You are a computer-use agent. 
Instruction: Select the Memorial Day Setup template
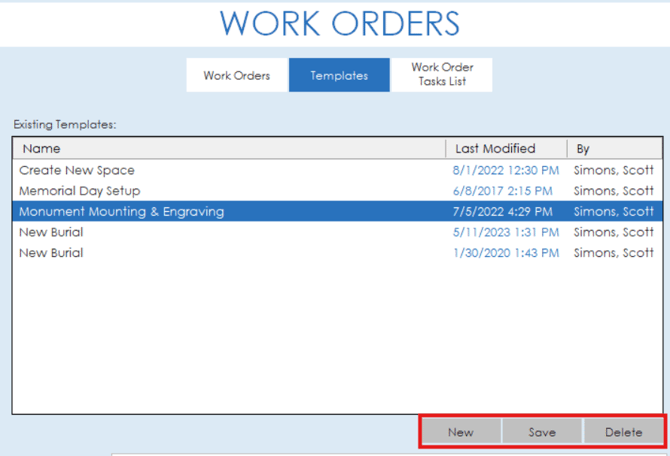point(80,191)
